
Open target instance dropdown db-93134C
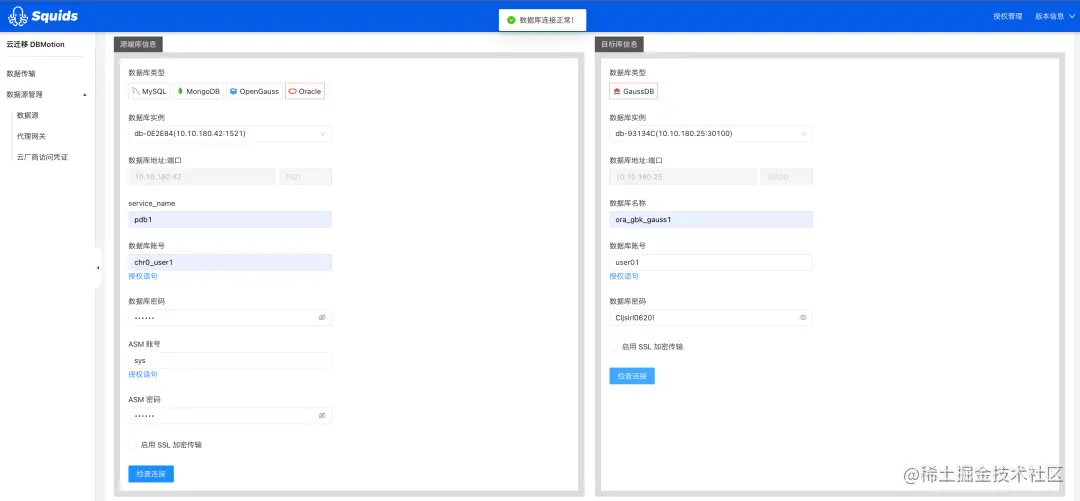click(x=711, y=134)
